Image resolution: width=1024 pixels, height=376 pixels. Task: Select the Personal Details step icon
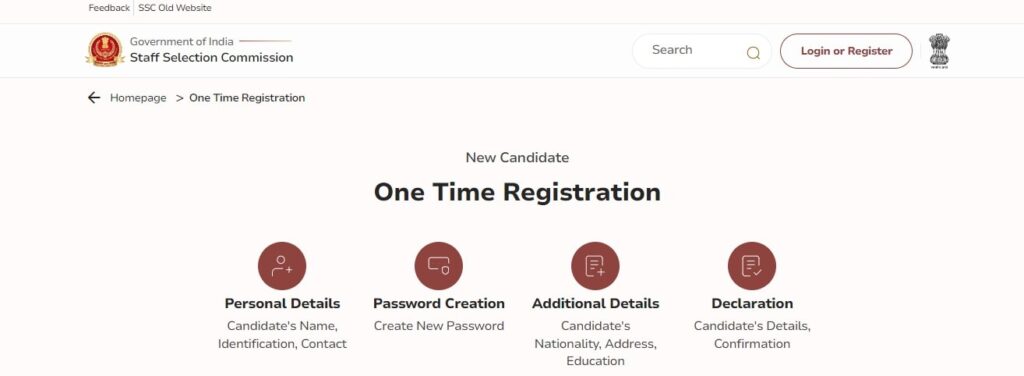click(x=282, y=266)
